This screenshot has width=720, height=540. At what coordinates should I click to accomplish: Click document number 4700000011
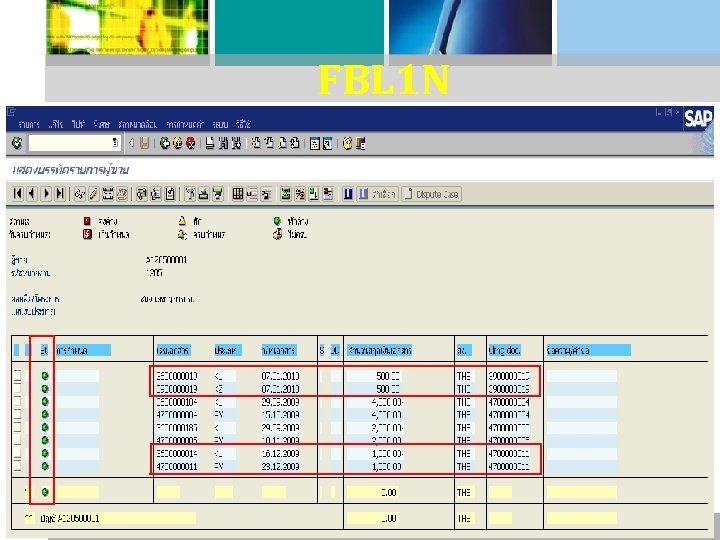tap(177, 466)
